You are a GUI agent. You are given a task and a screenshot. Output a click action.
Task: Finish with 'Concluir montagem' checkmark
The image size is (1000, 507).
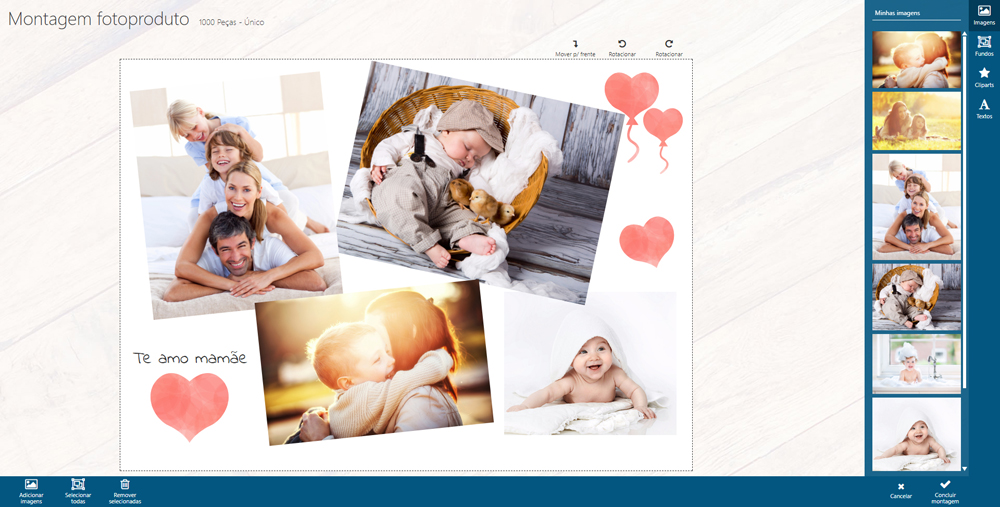tap(945, 485)
